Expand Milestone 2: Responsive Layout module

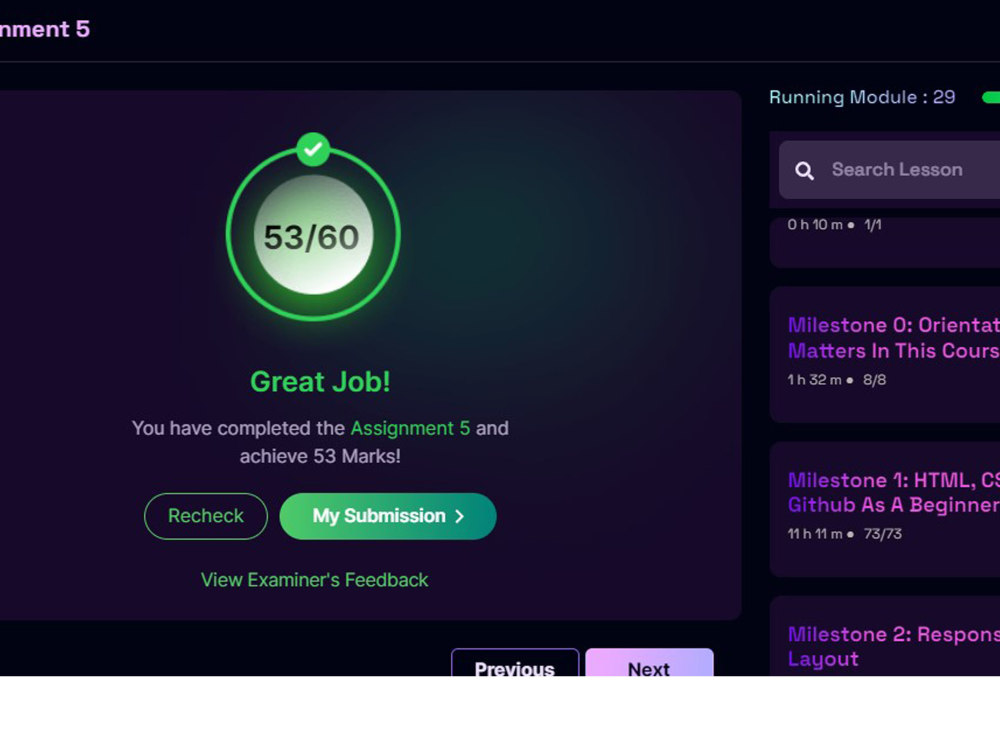tap(885, 638)
